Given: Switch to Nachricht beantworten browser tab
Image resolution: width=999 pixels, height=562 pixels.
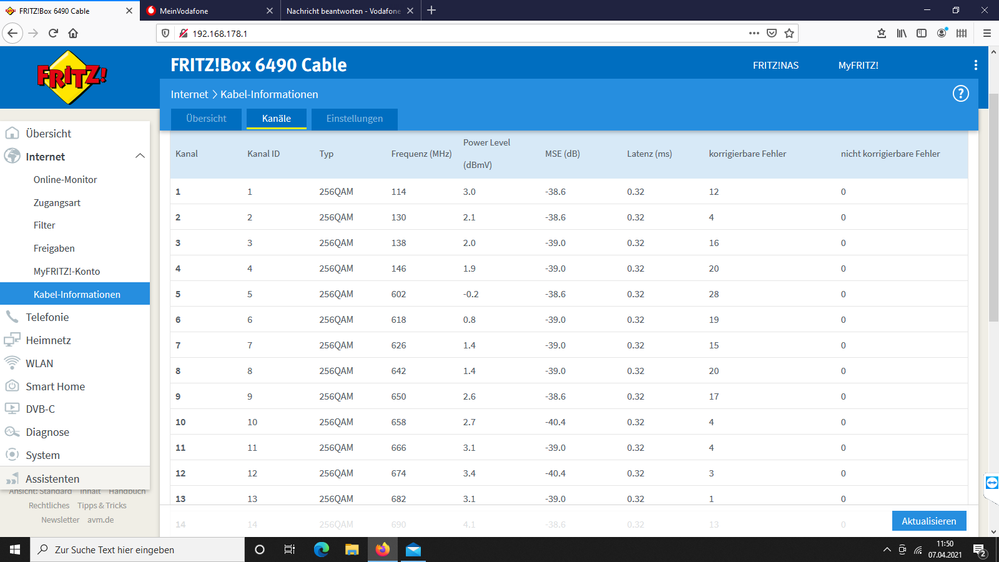Looking at the screenshot, I should pos(348,10).
